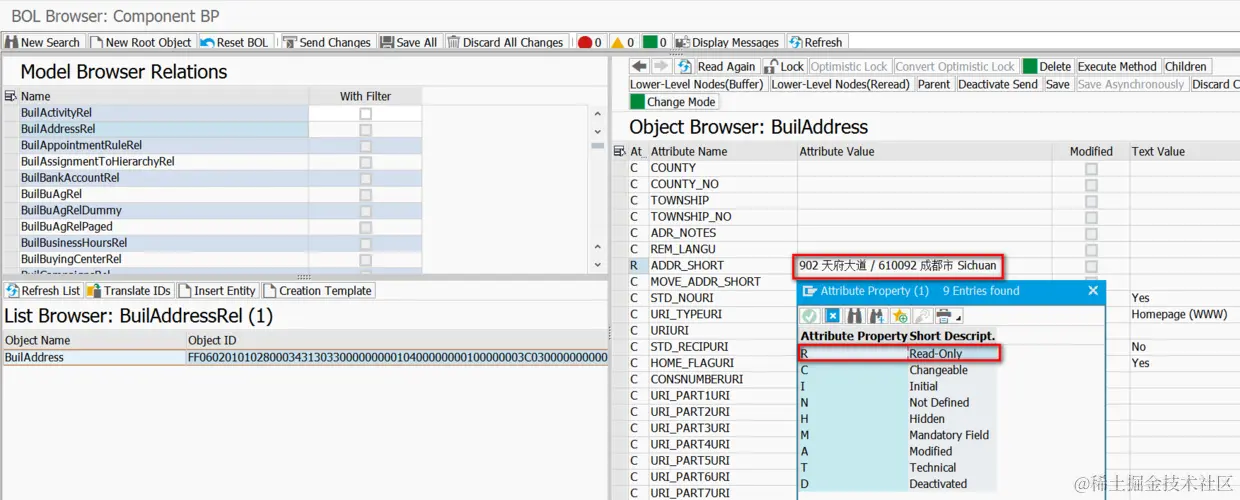This screenshot has width=1240, height=500.
Task: Open the print dropdown arrow in popup
Action: pos(958,319)
